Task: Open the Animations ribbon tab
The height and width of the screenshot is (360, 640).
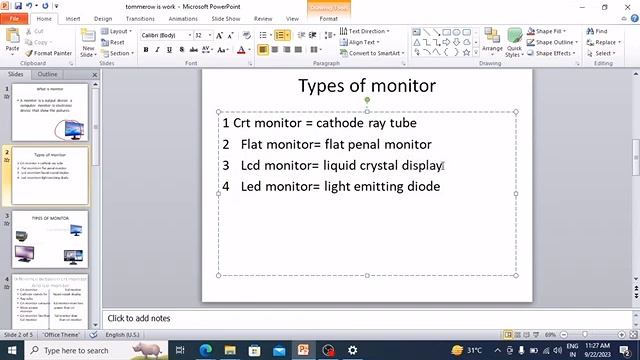Action: coord(183,19)
